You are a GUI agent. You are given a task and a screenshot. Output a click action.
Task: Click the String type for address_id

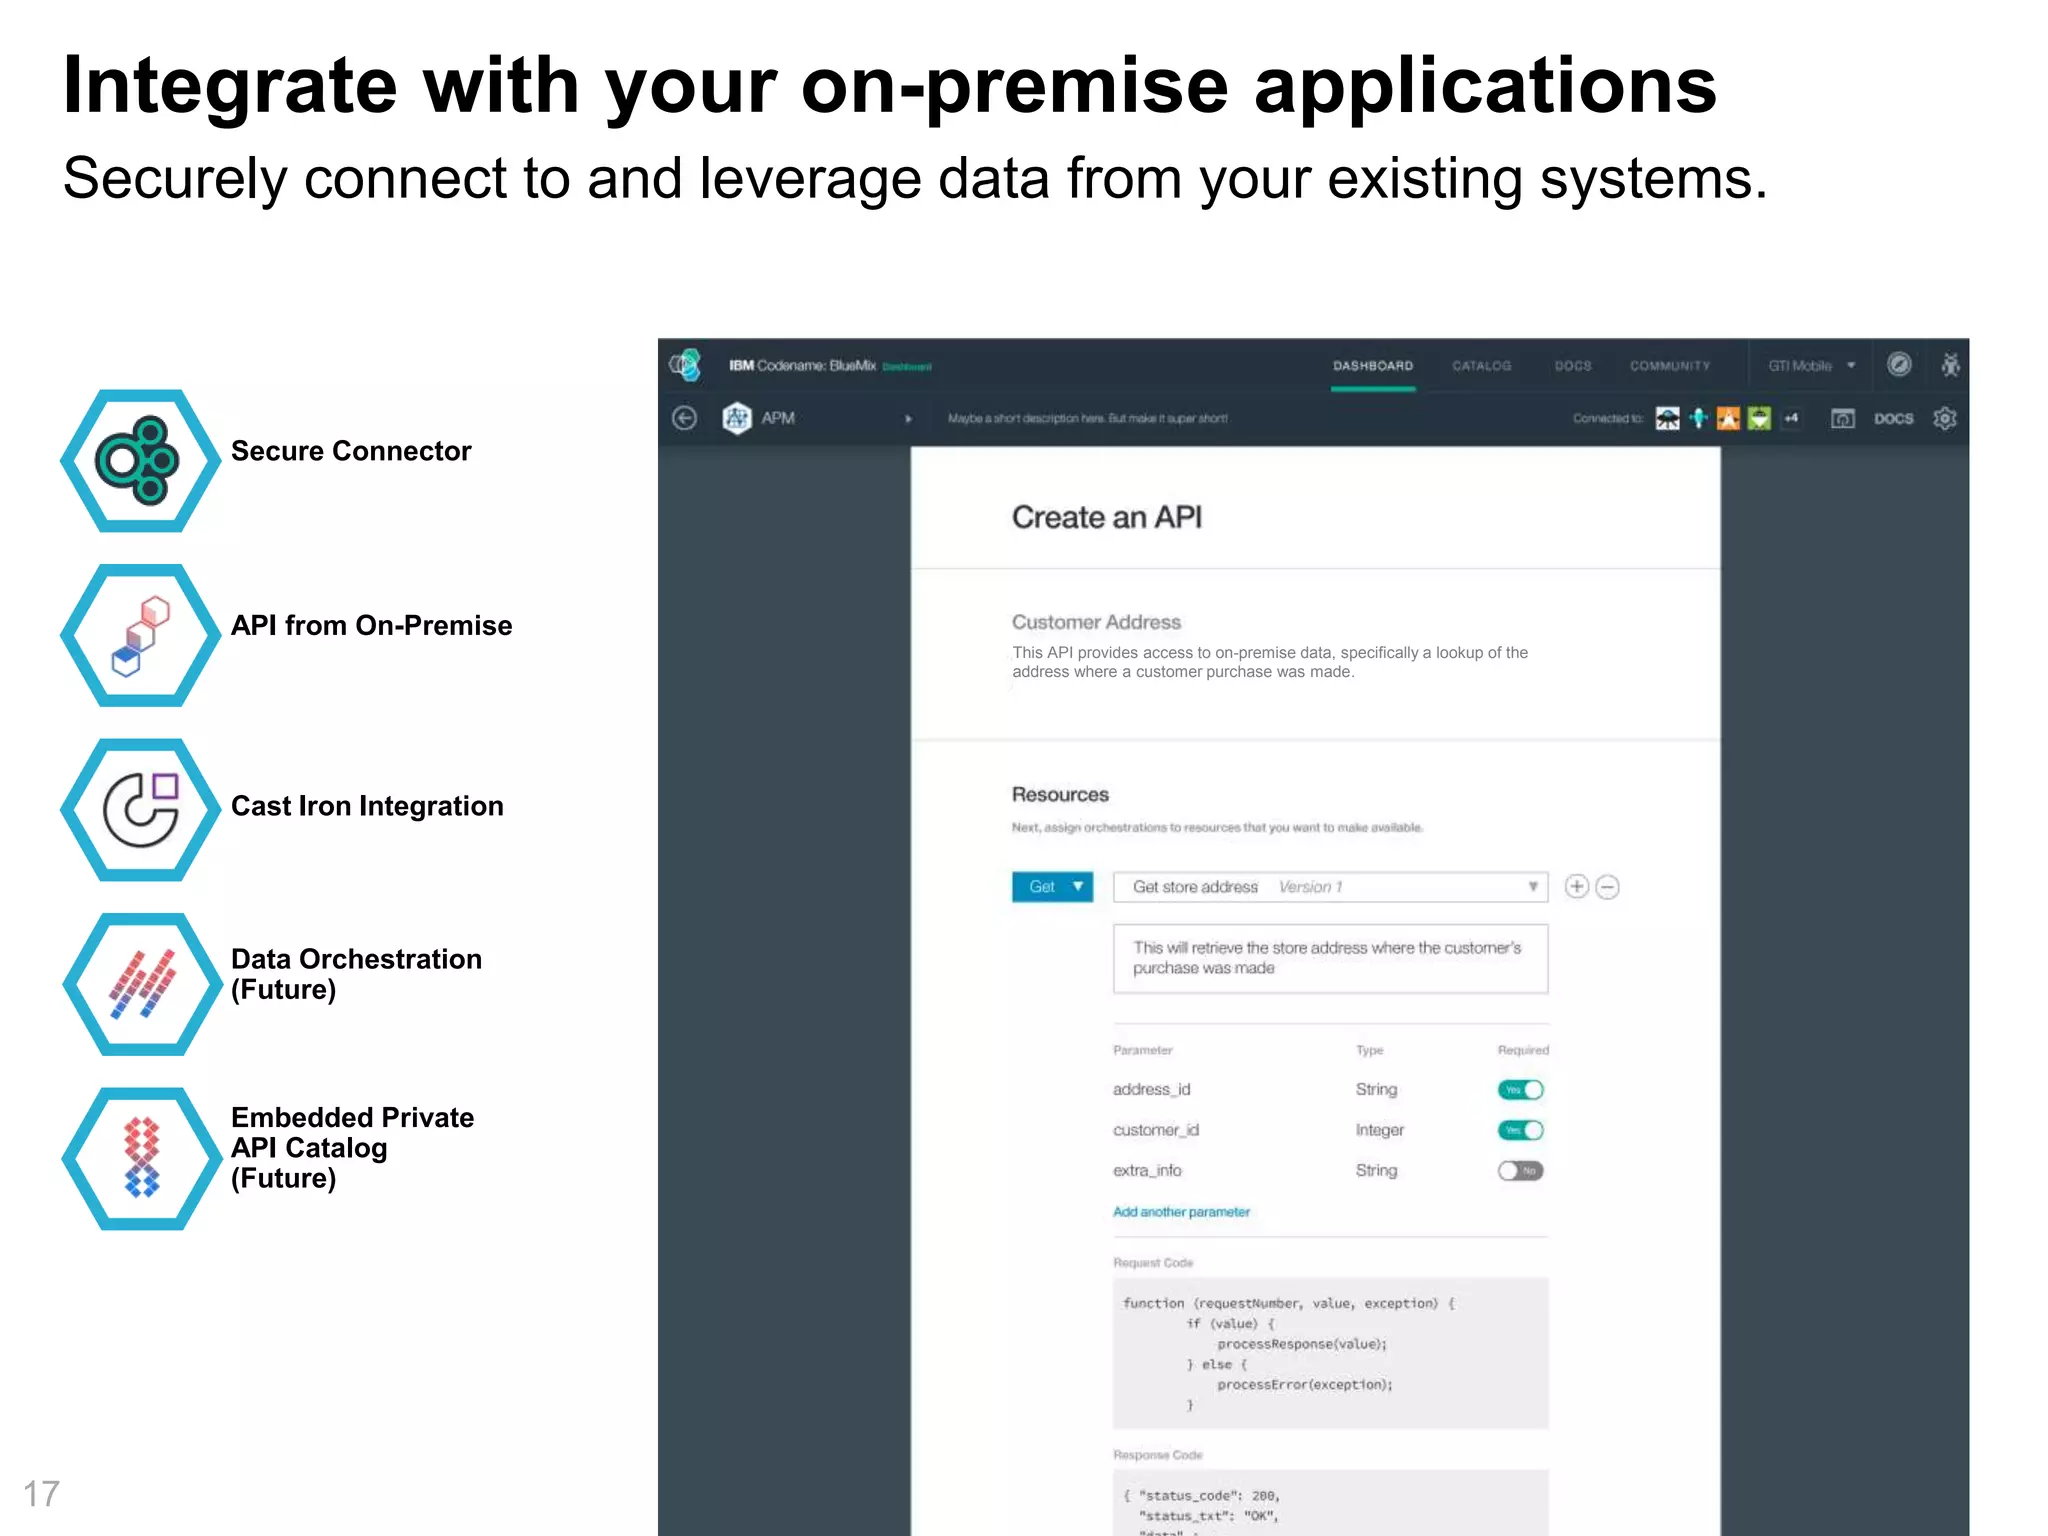1376,1089
